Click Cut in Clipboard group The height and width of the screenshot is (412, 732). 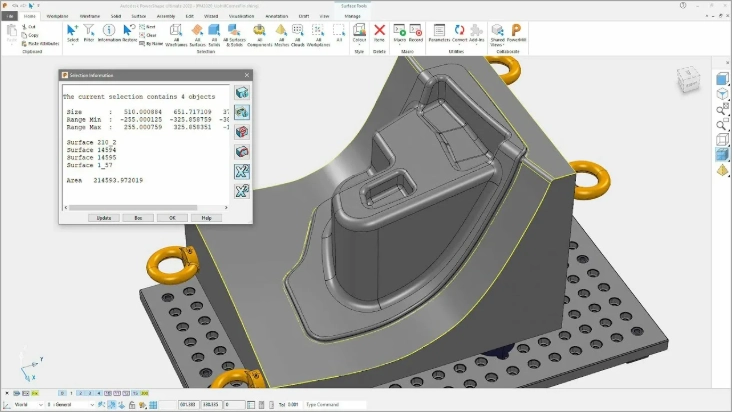point(28,27)
